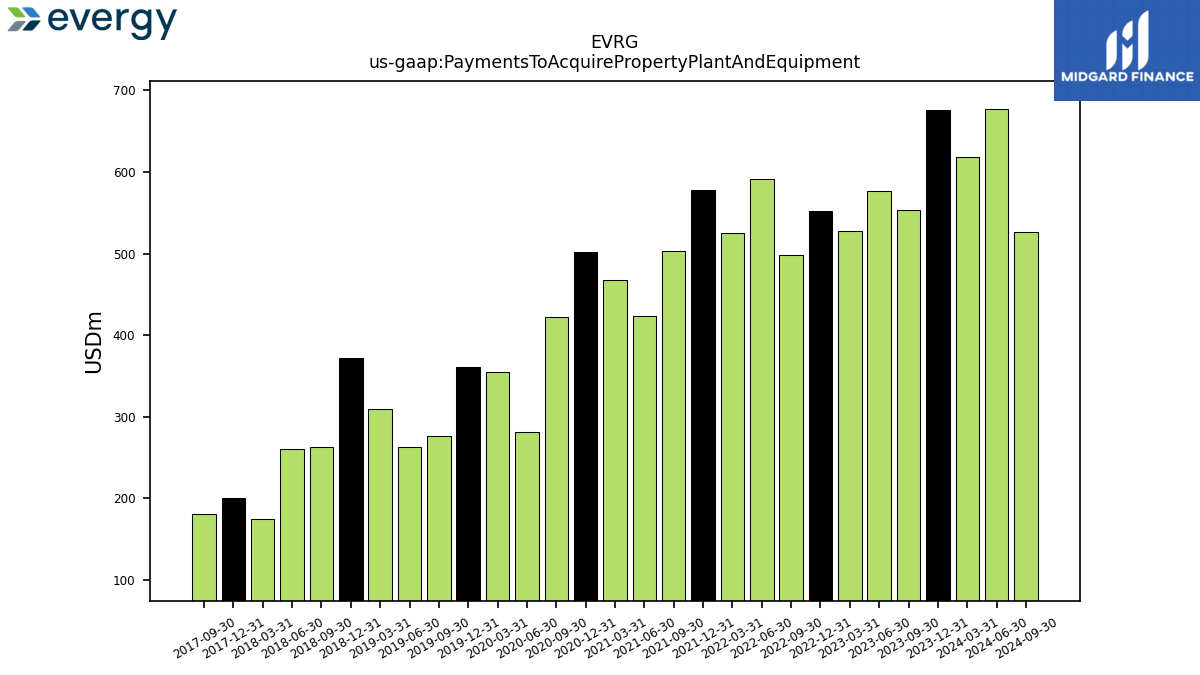
Task: Click the USDm y-axis label
Action: (x=94, y=342)
